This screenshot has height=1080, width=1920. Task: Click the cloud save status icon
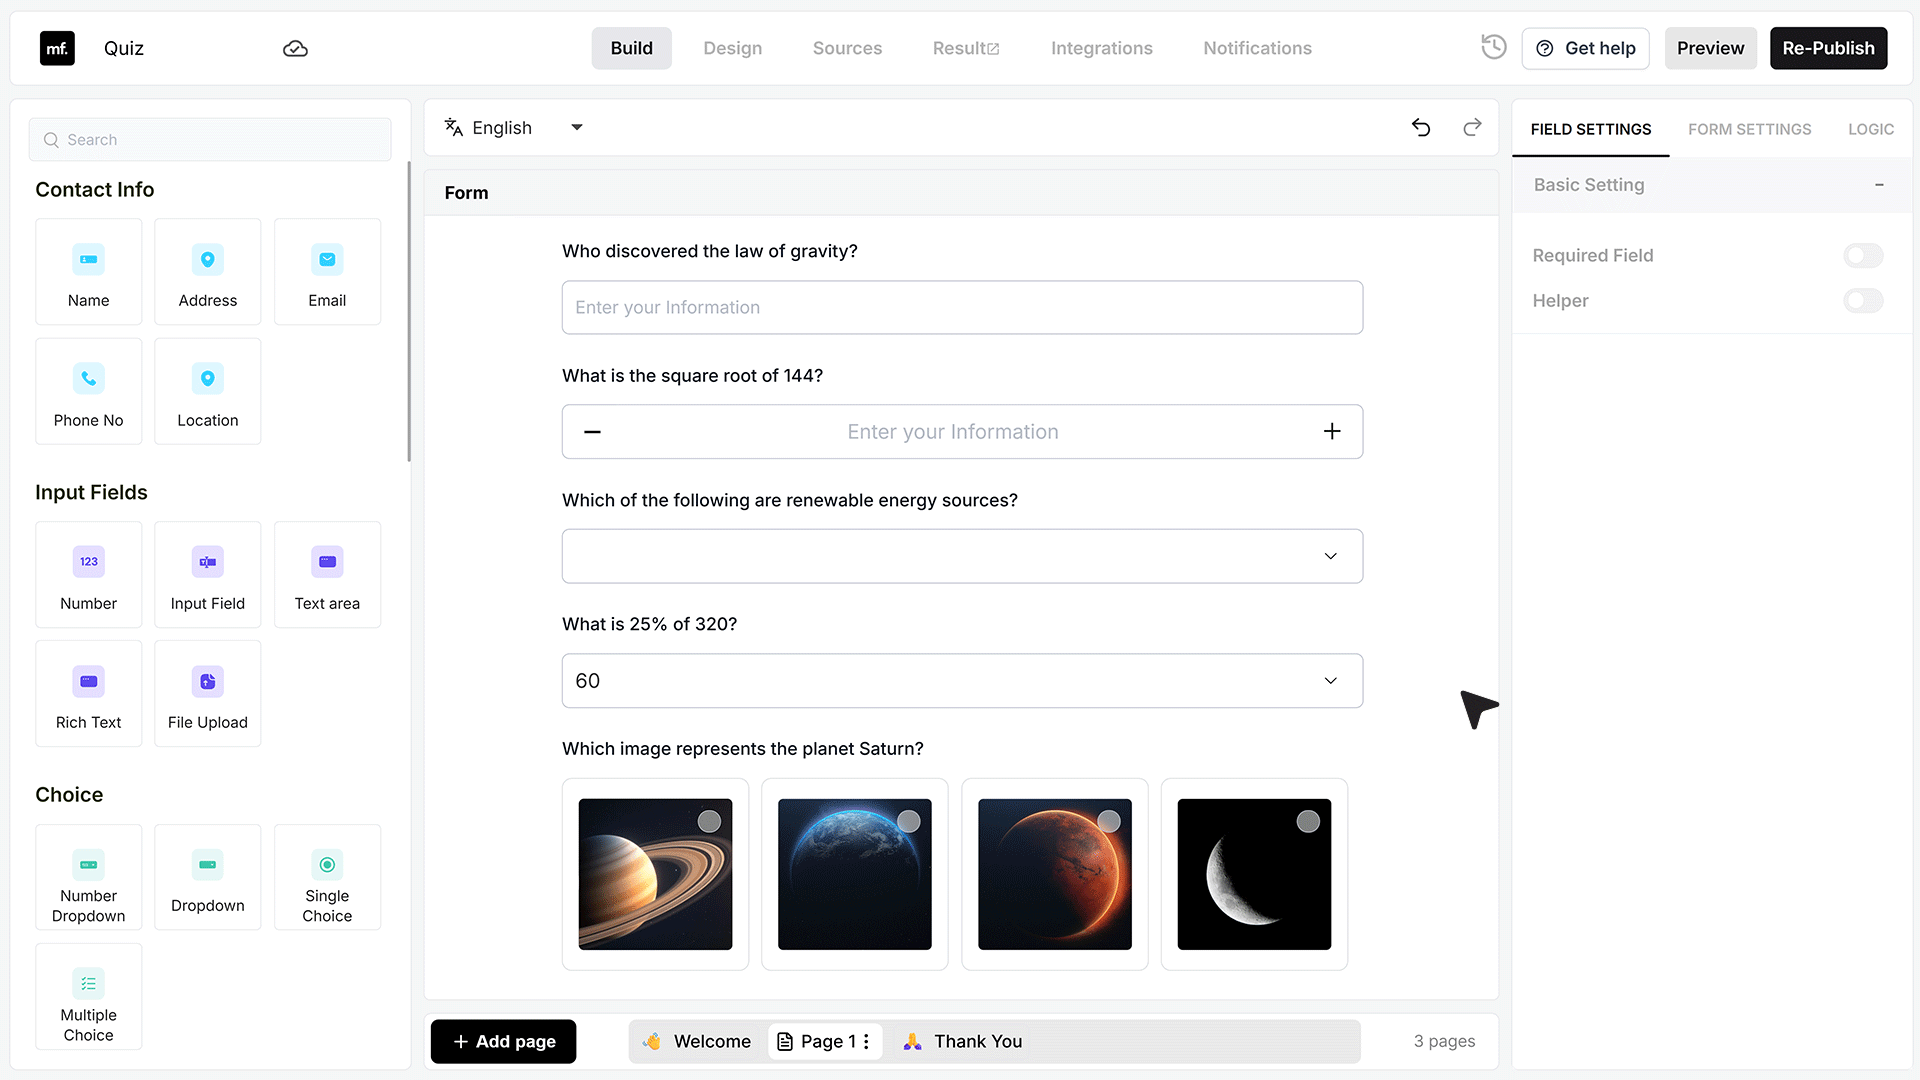tap(295, 48)
